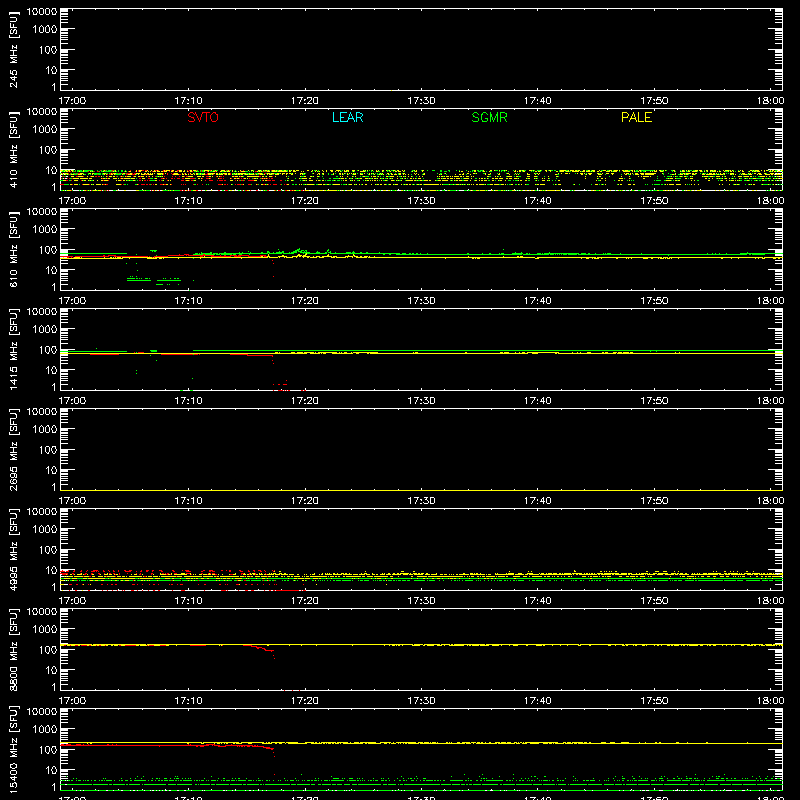Select the 15400 MHz [SFU] axis title
Image resolution: width=800 pixels, height=800 pixels.
(14, 749)
